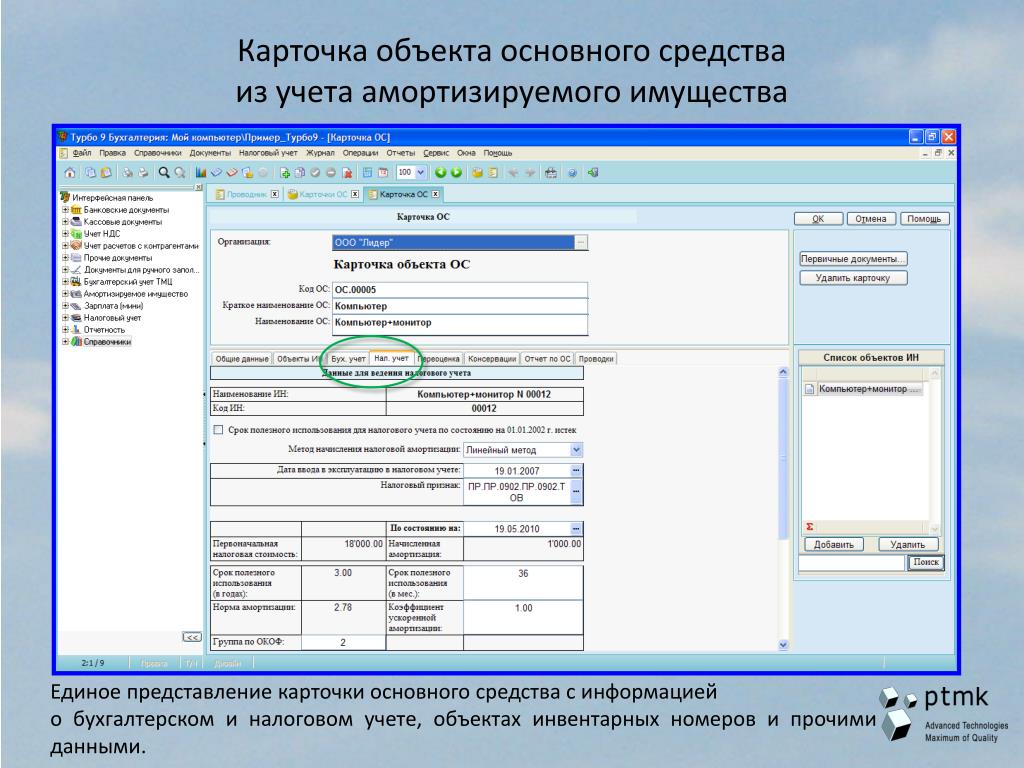The width and height of the screenshot is (1024, 768).
Task: Switch to the Бух. учет tab
Action: pyautogui.click(x=348, y=359)
